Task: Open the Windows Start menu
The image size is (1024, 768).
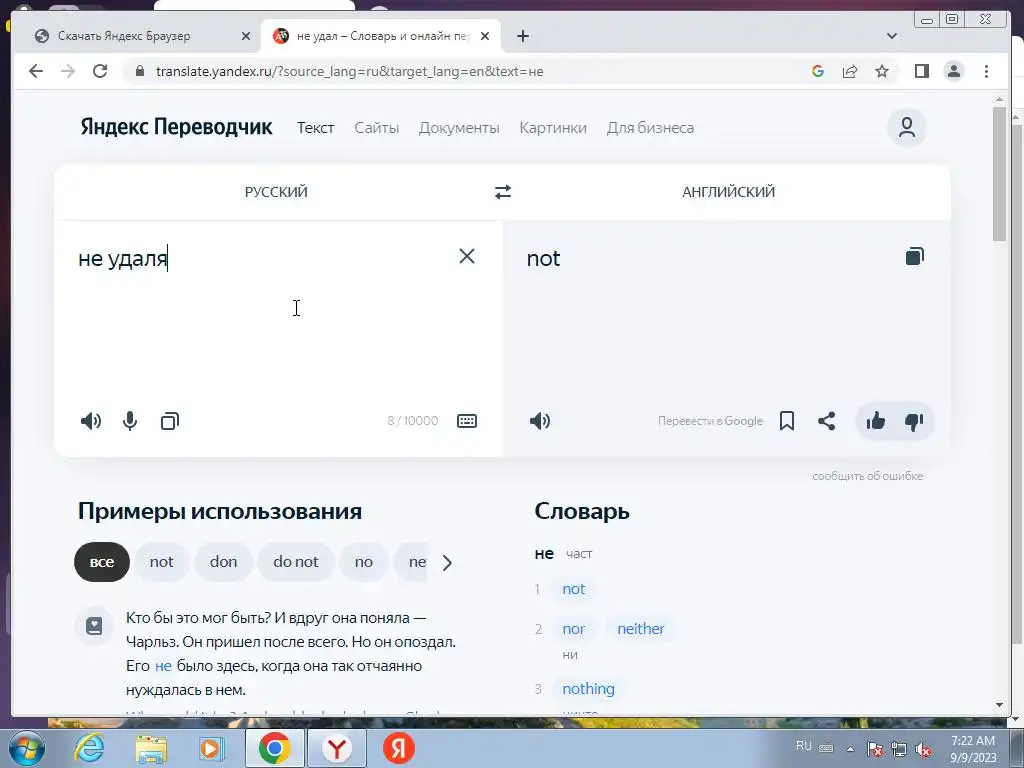Action: (27, 748)
